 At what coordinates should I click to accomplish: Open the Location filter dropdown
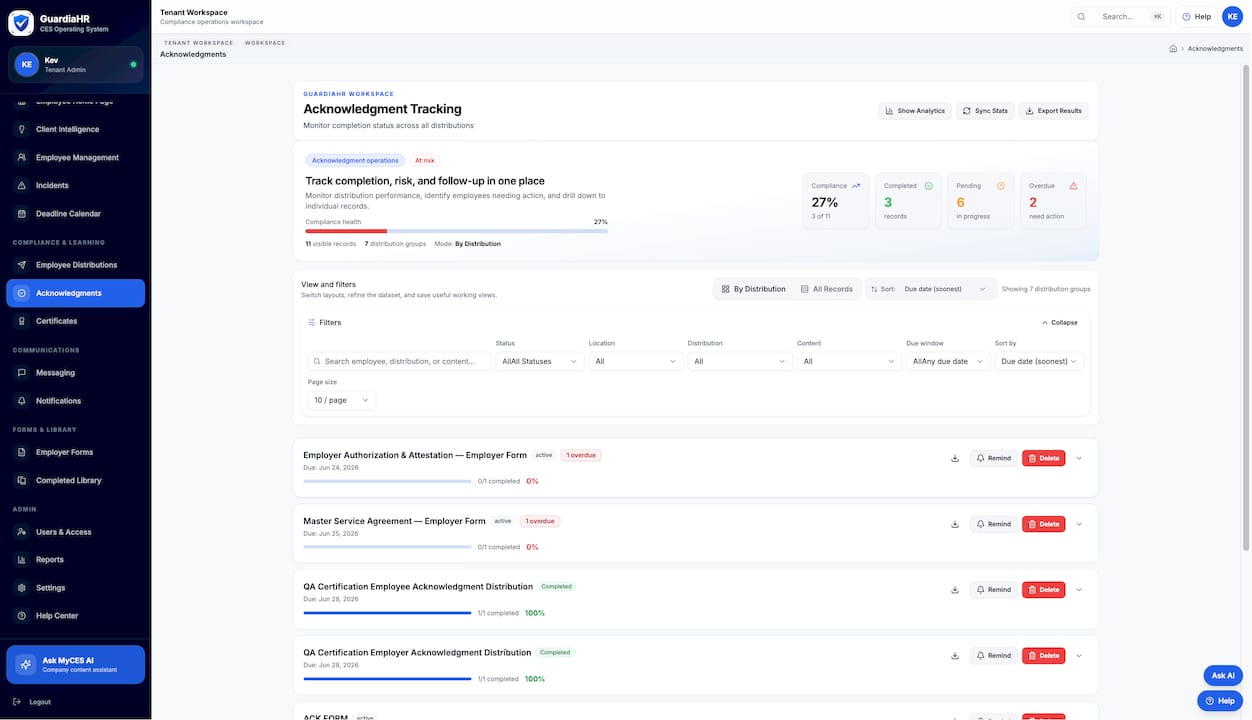pyautogui.click(x=636, y=361)
